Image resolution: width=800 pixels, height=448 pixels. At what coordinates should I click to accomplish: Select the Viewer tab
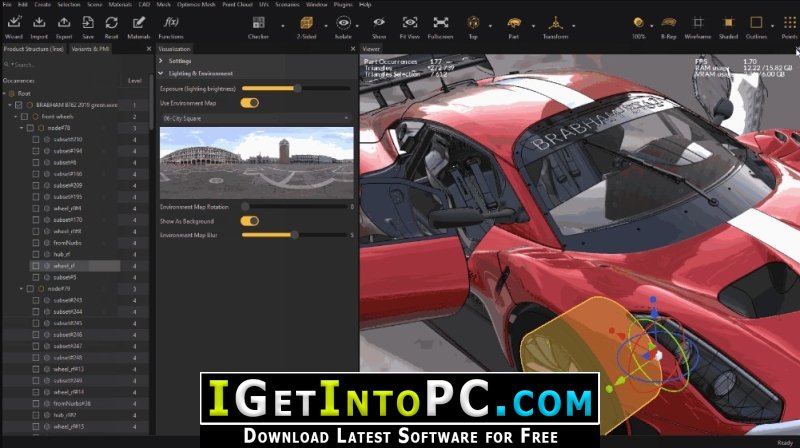tap(371, 49)
